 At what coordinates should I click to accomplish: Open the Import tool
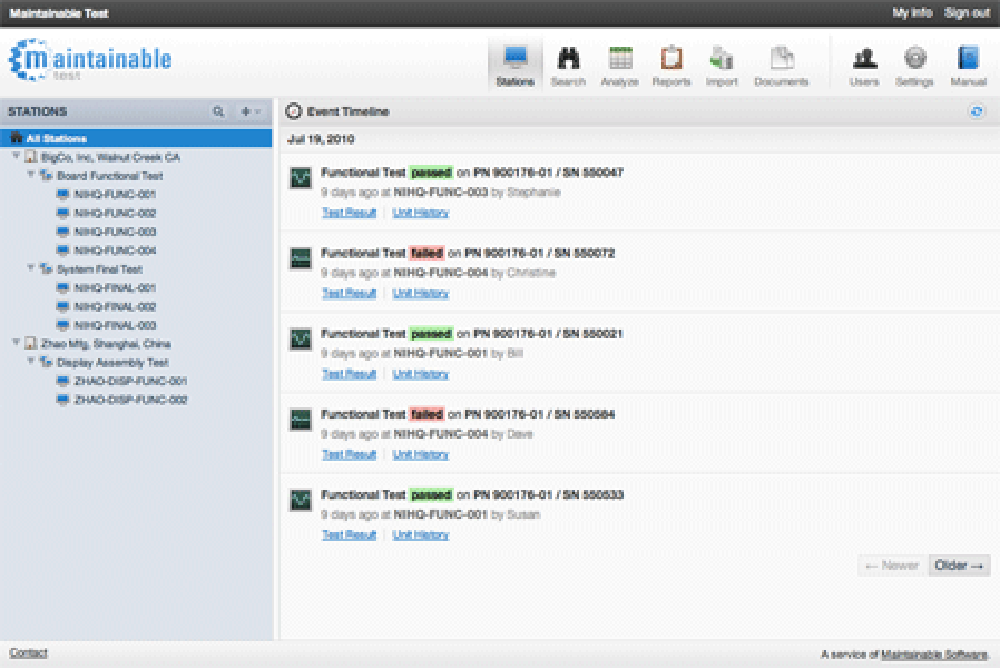pyautogui.click(x=721, y=66)
